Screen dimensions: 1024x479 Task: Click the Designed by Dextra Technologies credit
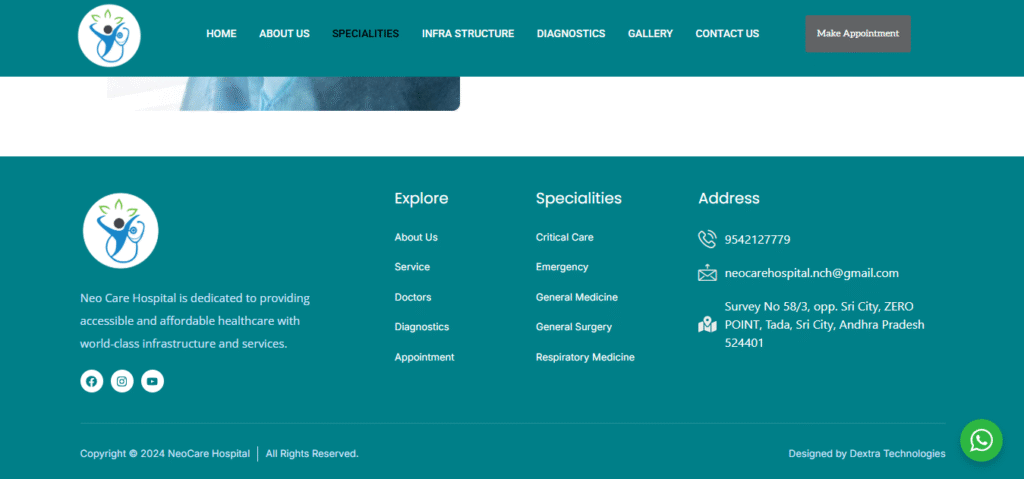pyautogui.click(x=866, y=454)
